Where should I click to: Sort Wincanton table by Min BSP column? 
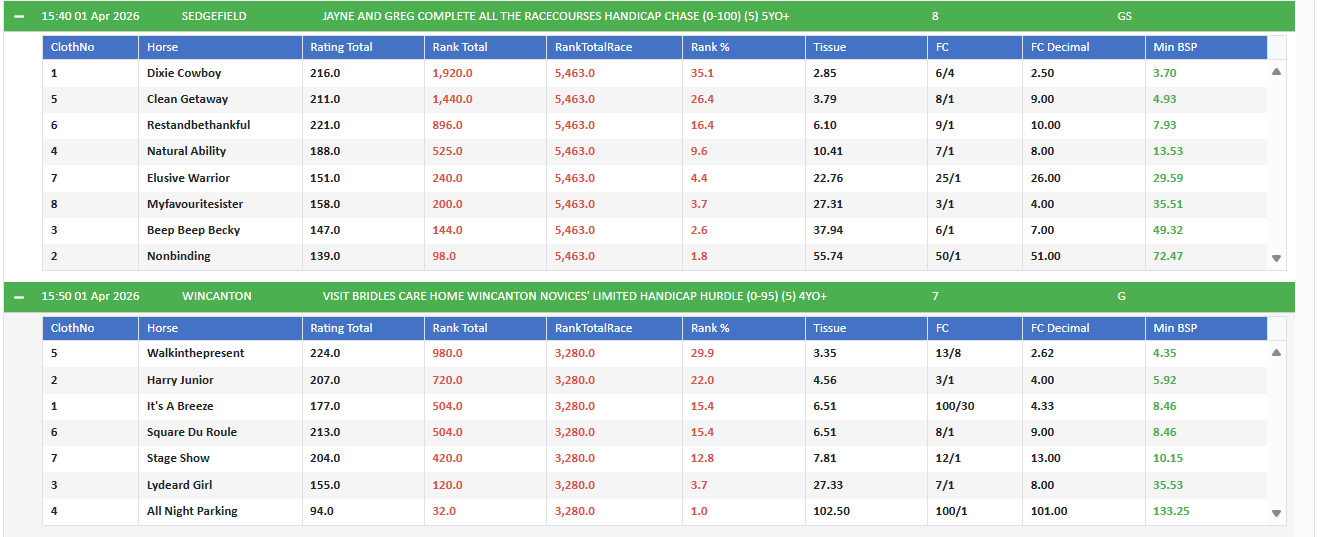[x=1175, y=328]
